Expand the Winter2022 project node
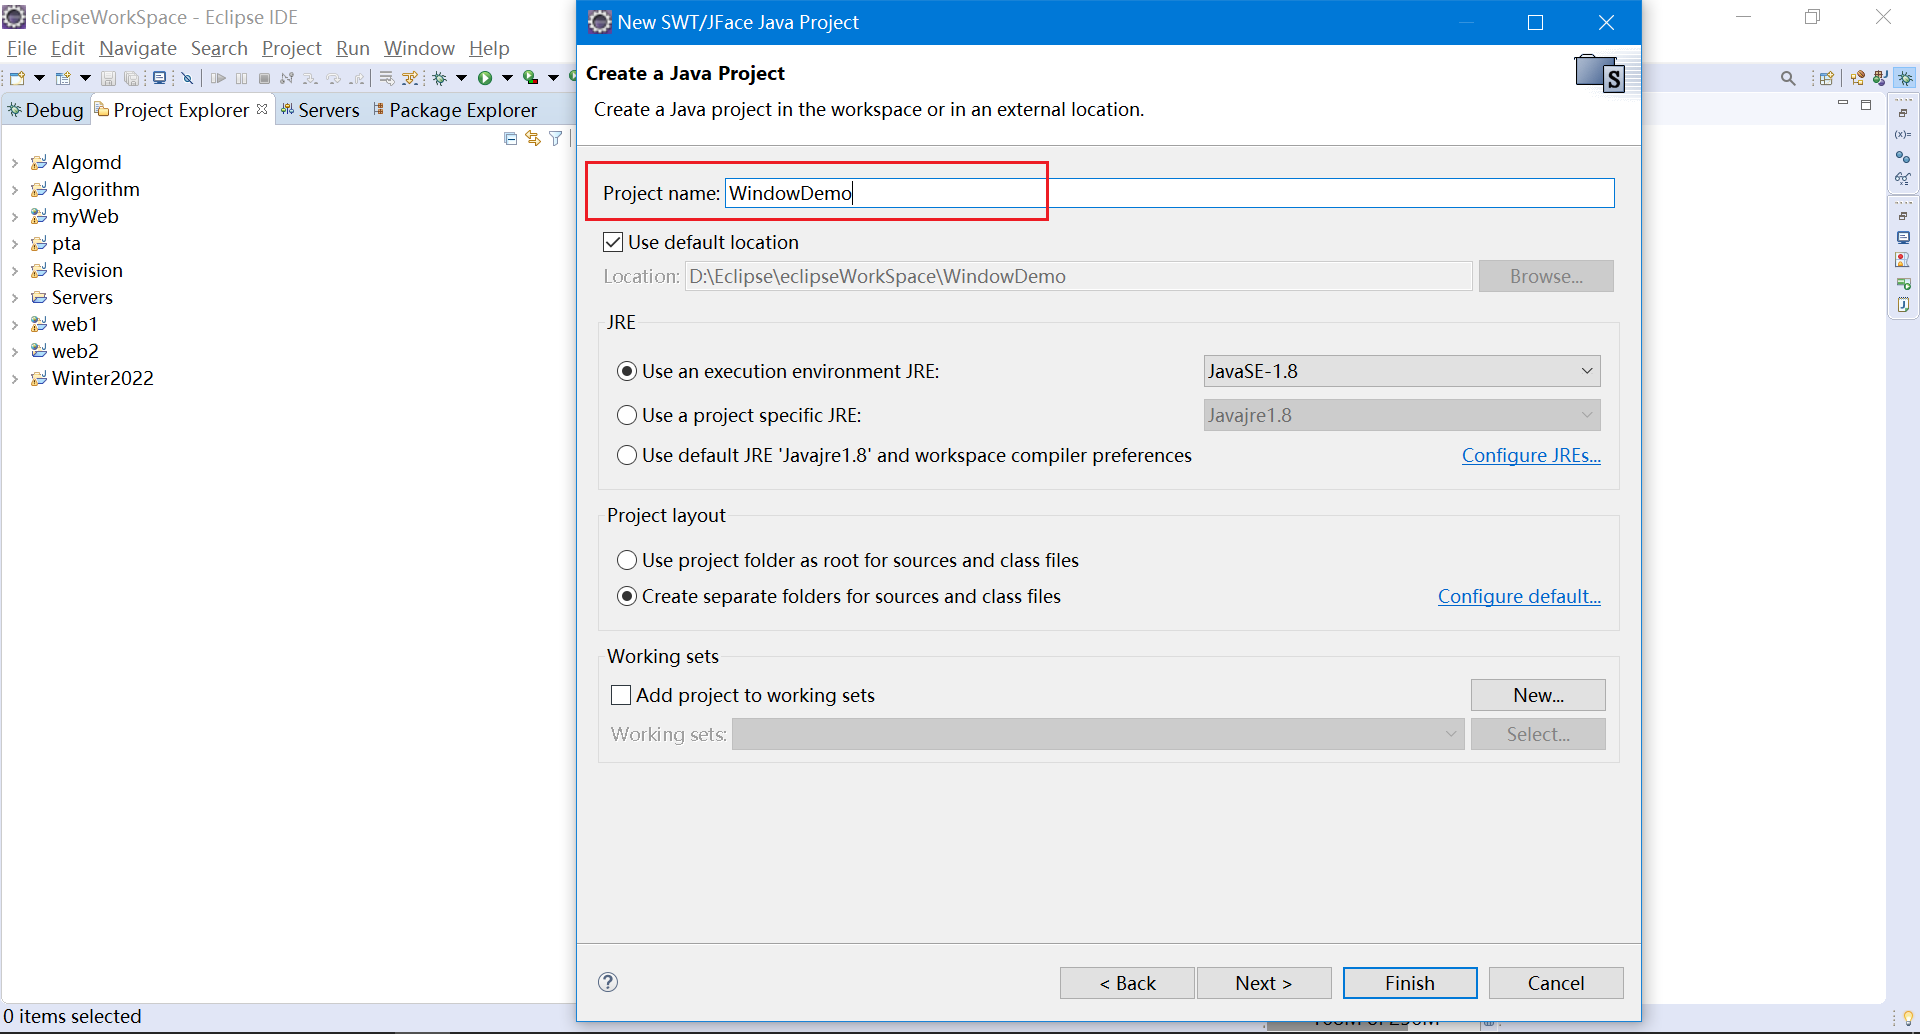The width and height of the screenshot is (1920, 1034). coord(15,379)
